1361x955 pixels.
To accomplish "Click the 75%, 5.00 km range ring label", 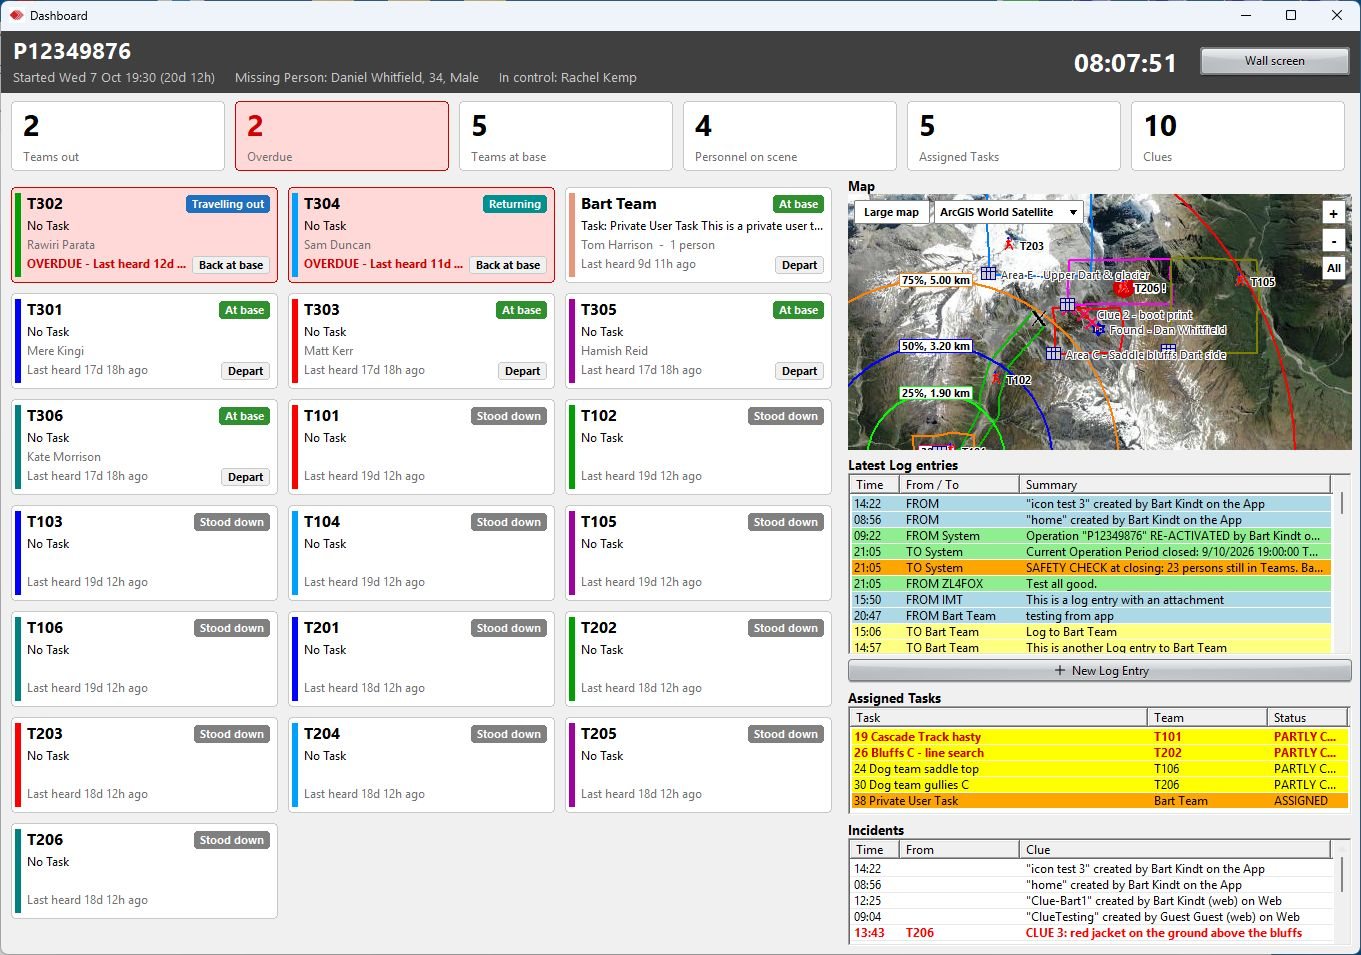I will point(935,280).
